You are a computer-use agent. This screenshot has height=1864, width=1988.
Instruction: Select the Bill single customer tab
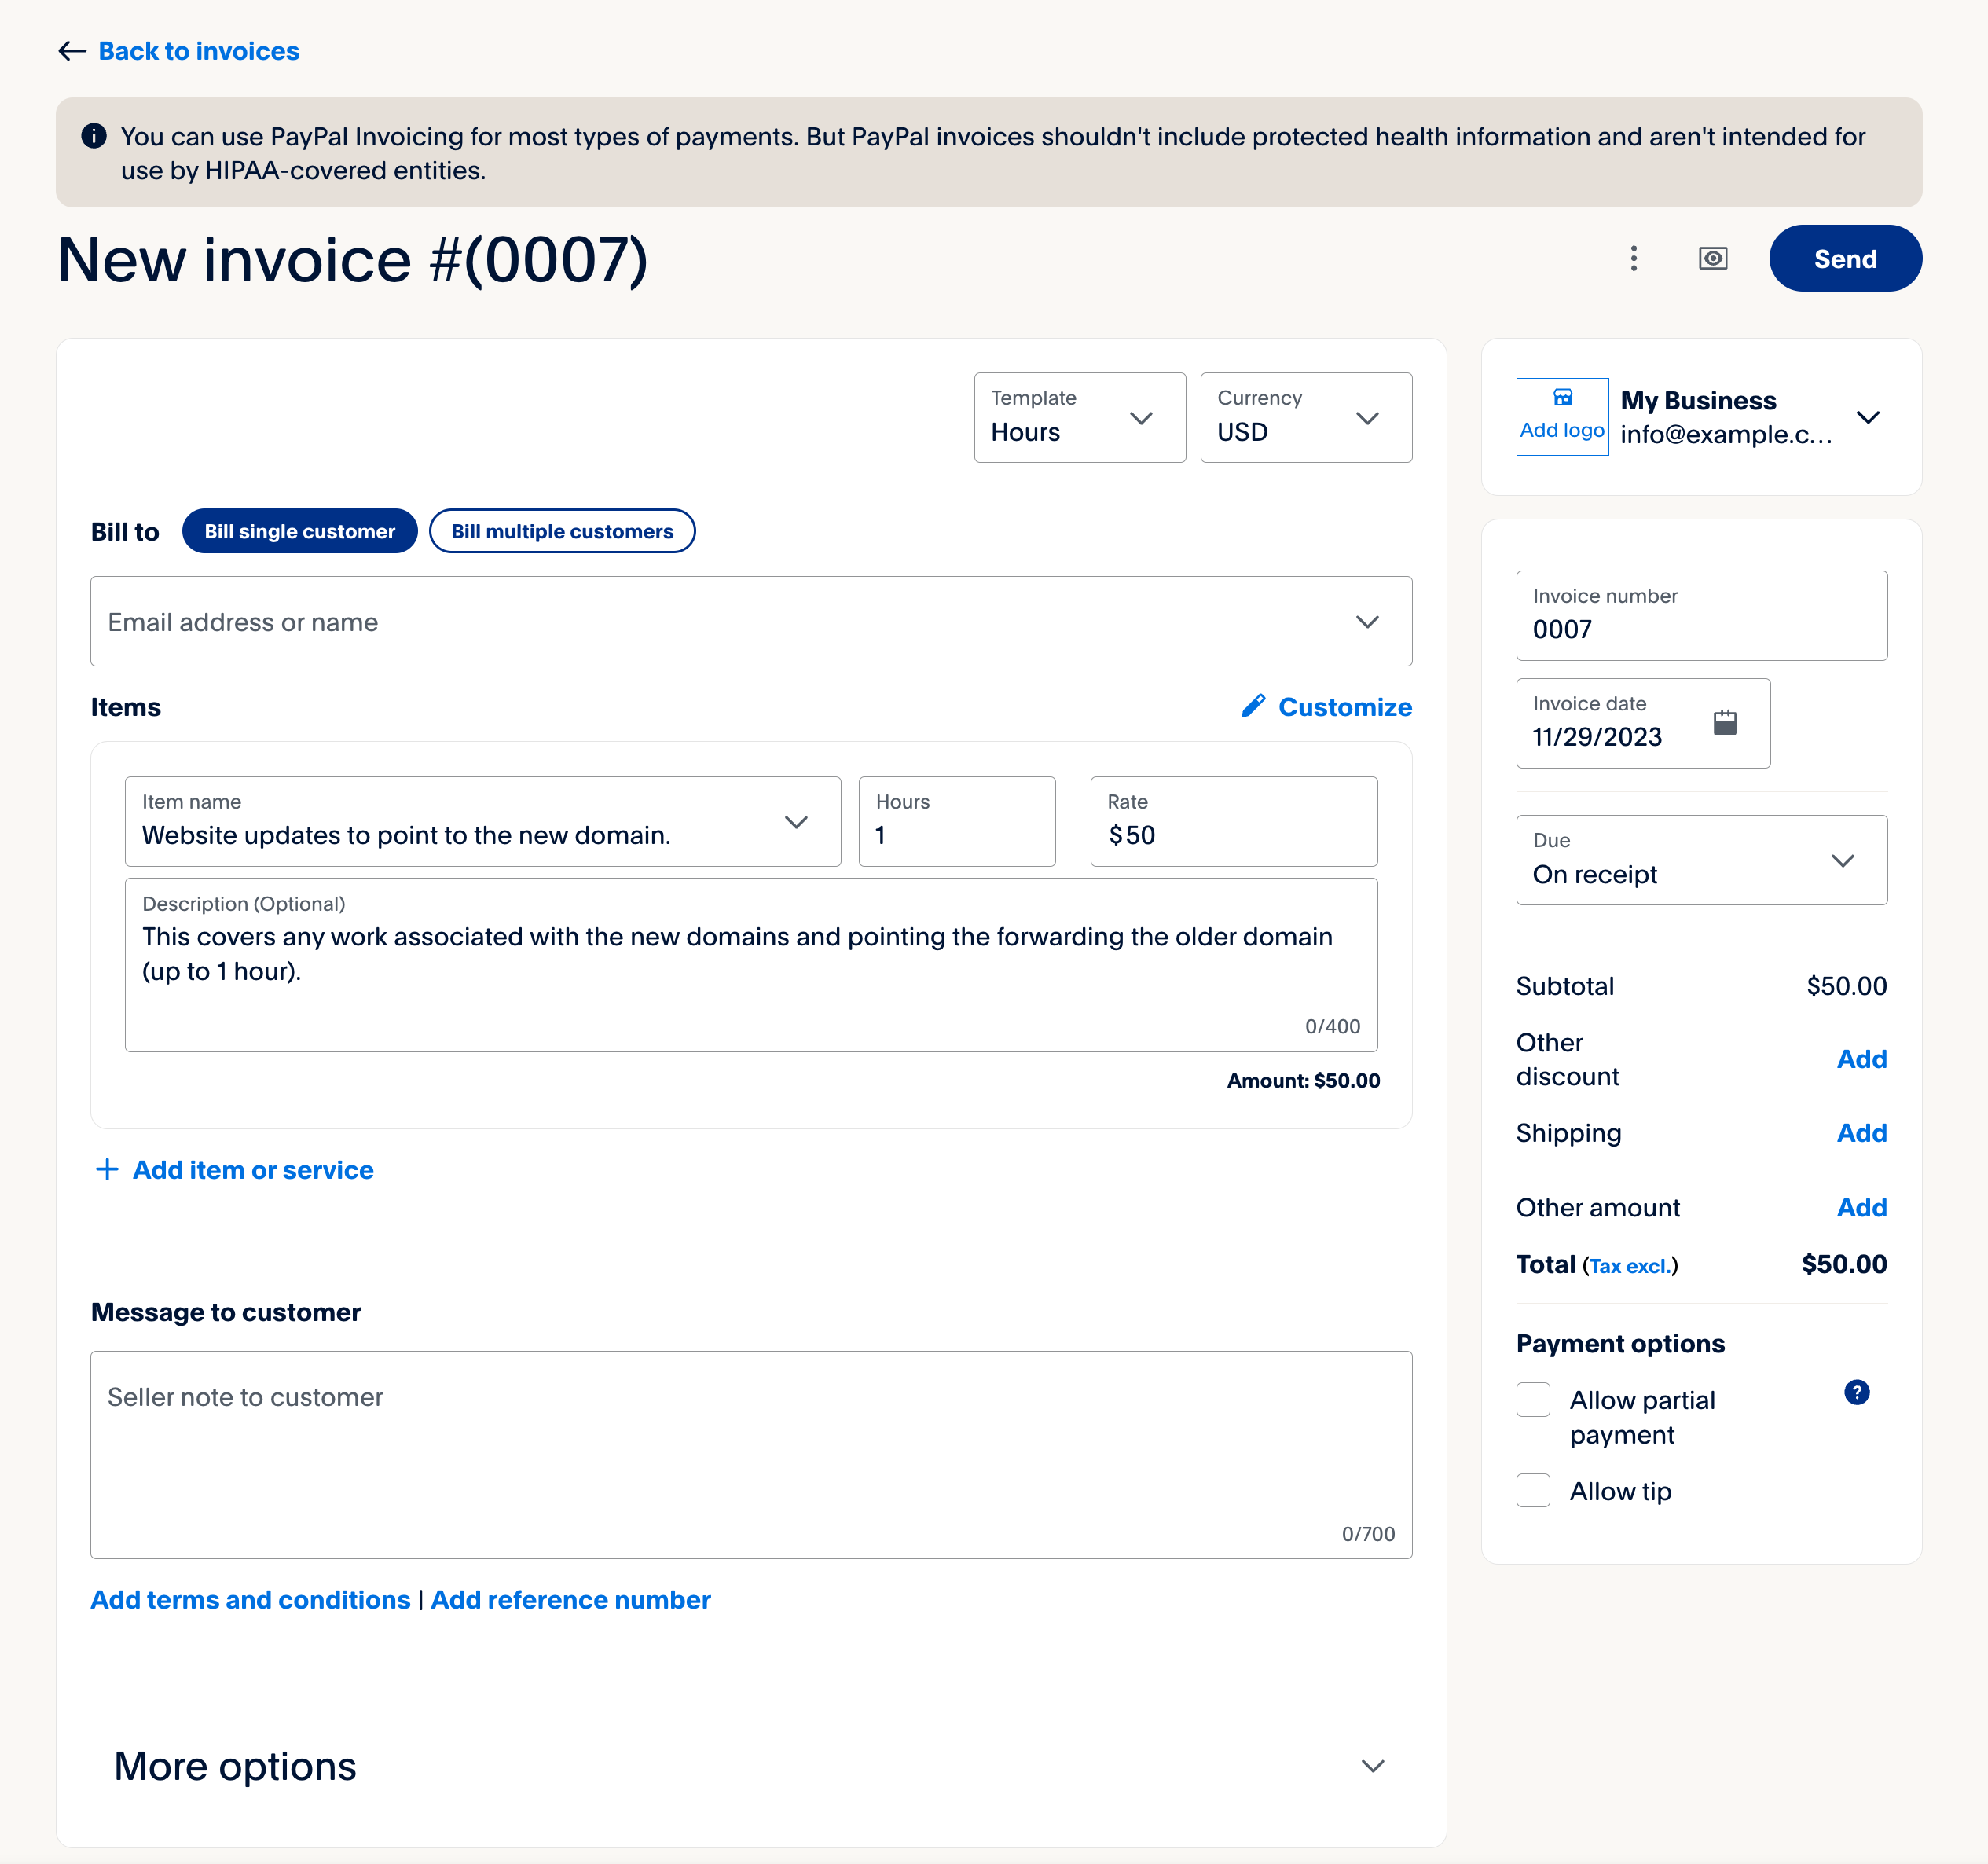click(x=299, y=531)
